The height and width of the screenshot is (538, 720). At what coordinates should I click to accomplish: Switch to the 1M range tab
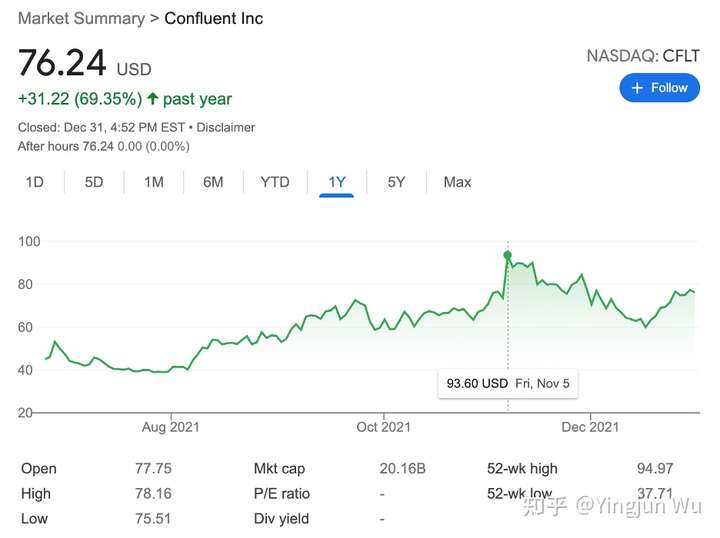coord(154,182)
